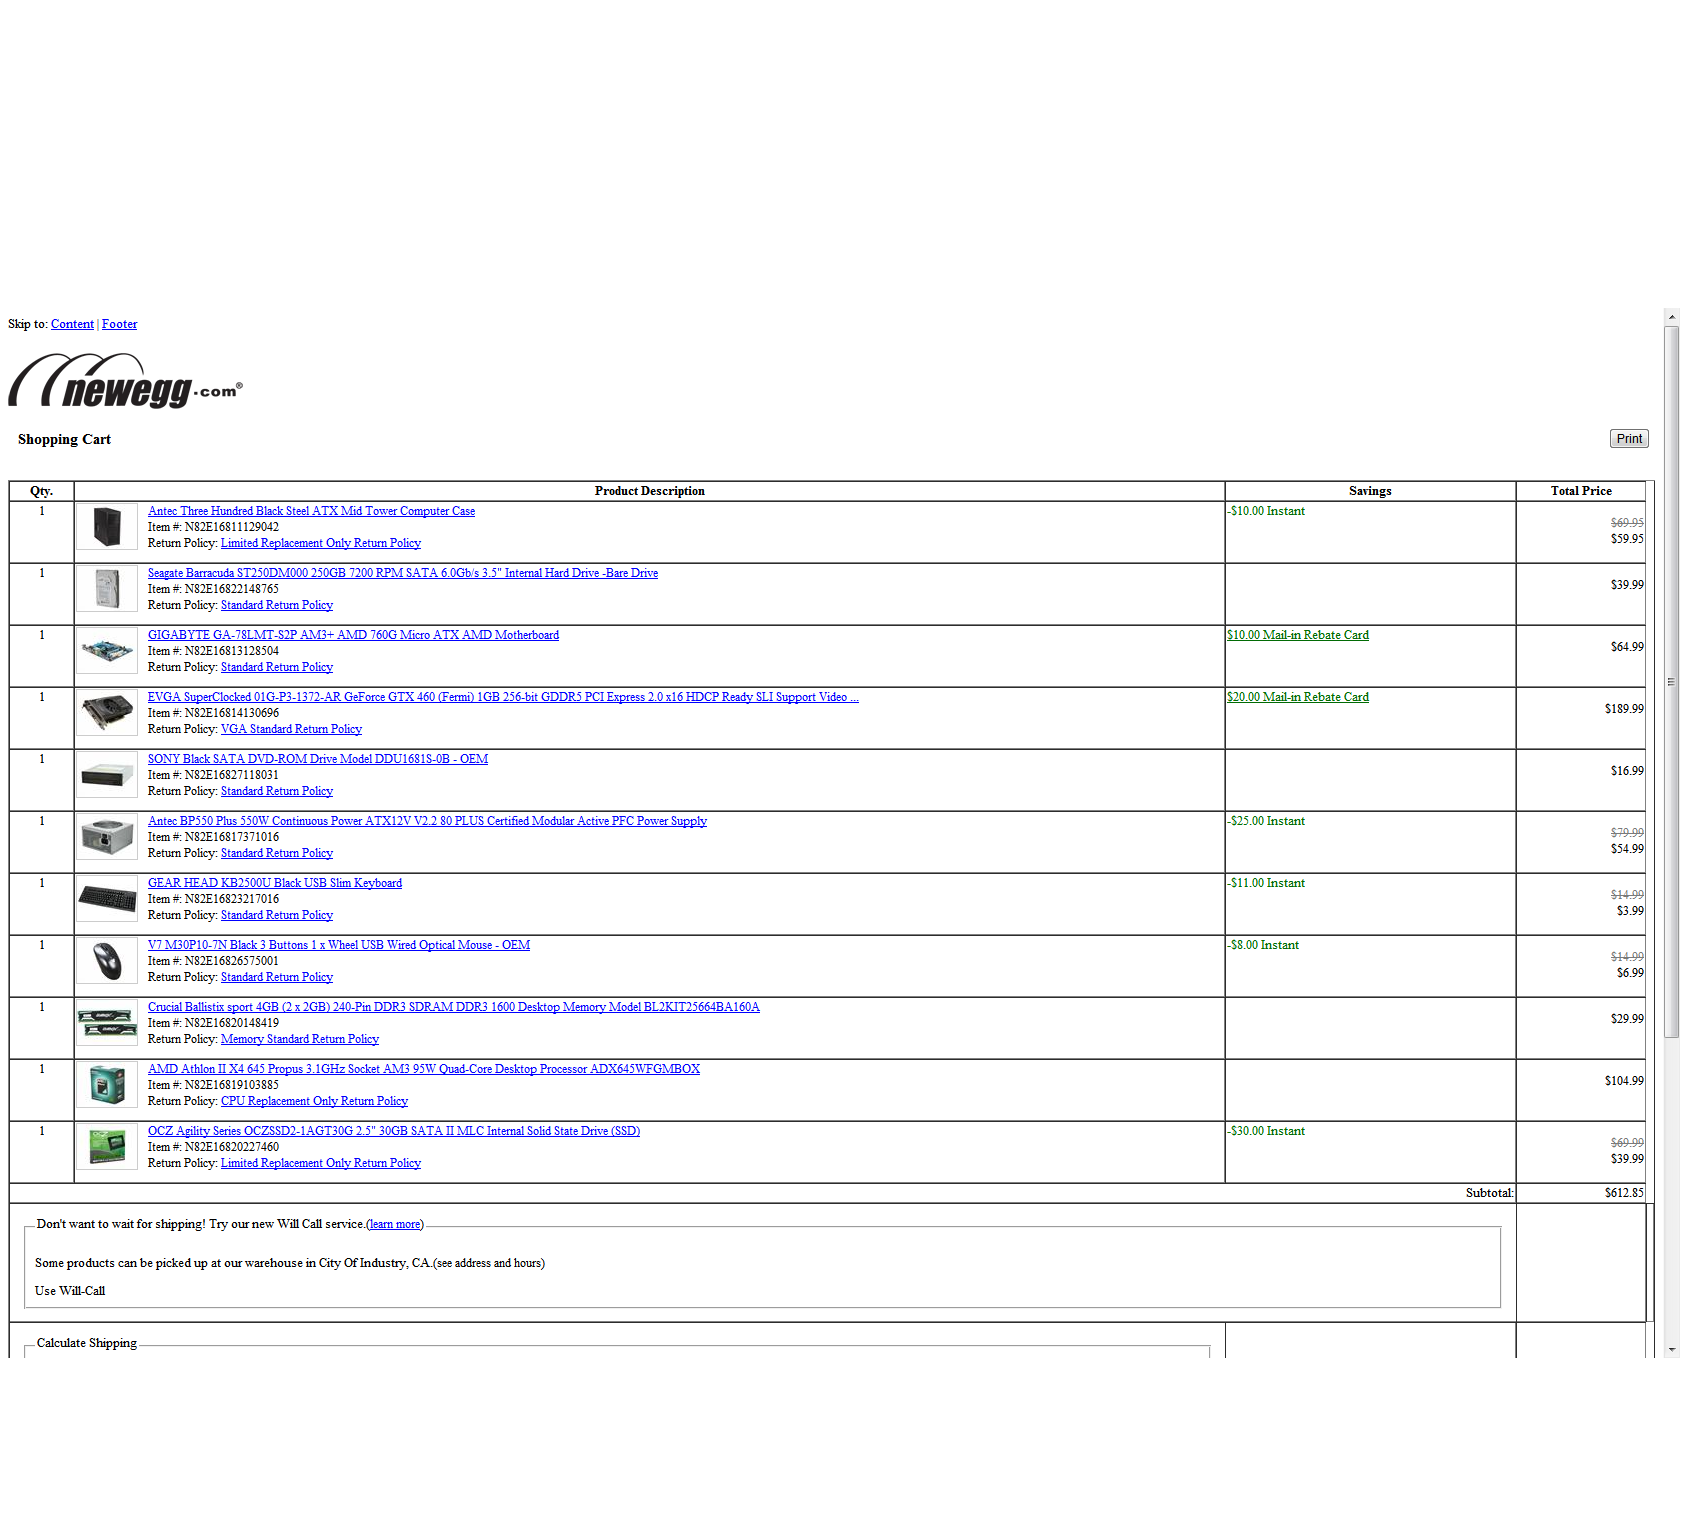
Task: Open the Antec BP550 power supply thumbnail
Action: [107, 837]
